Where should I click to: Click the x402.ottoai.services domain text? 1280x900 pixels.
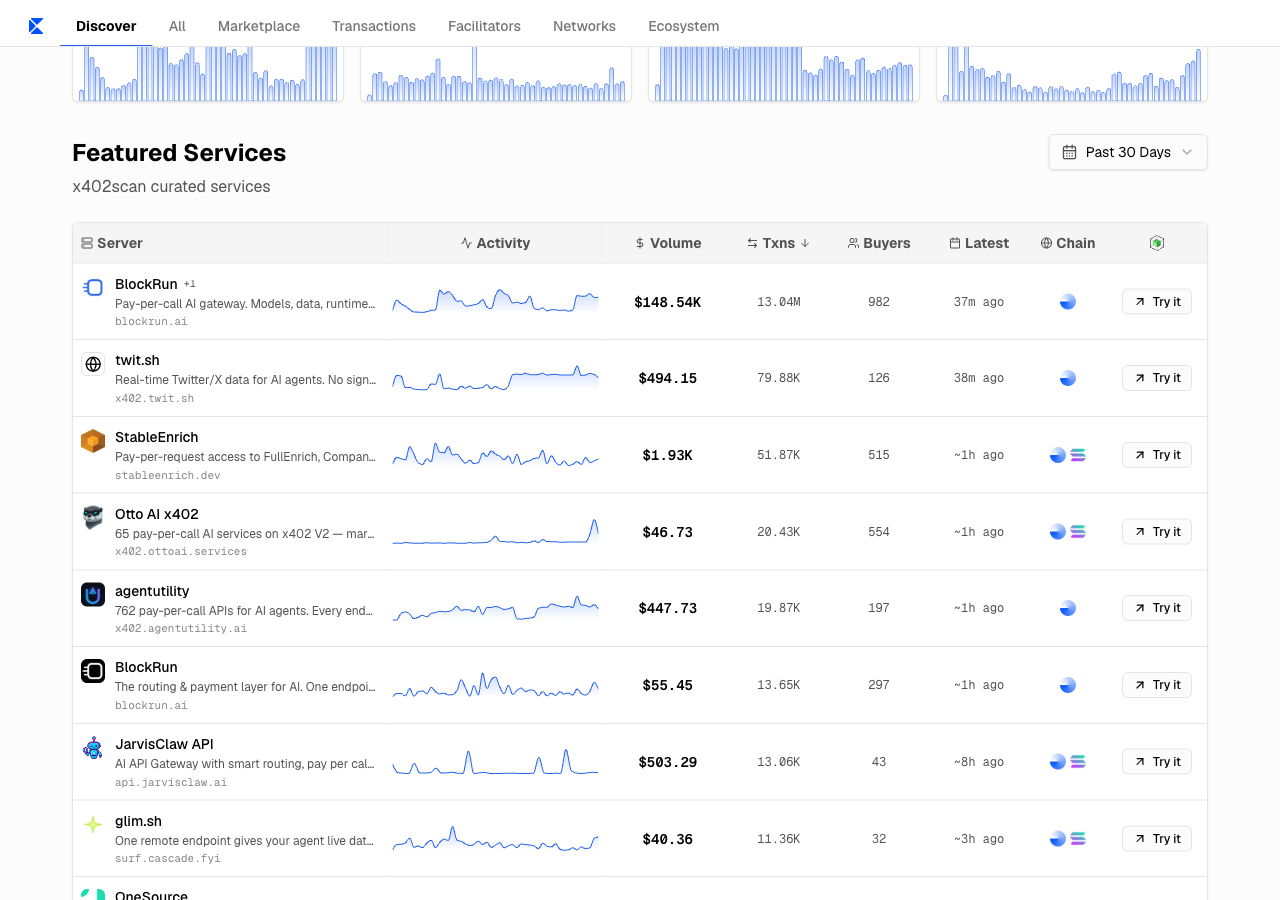[x=181, y=551]
